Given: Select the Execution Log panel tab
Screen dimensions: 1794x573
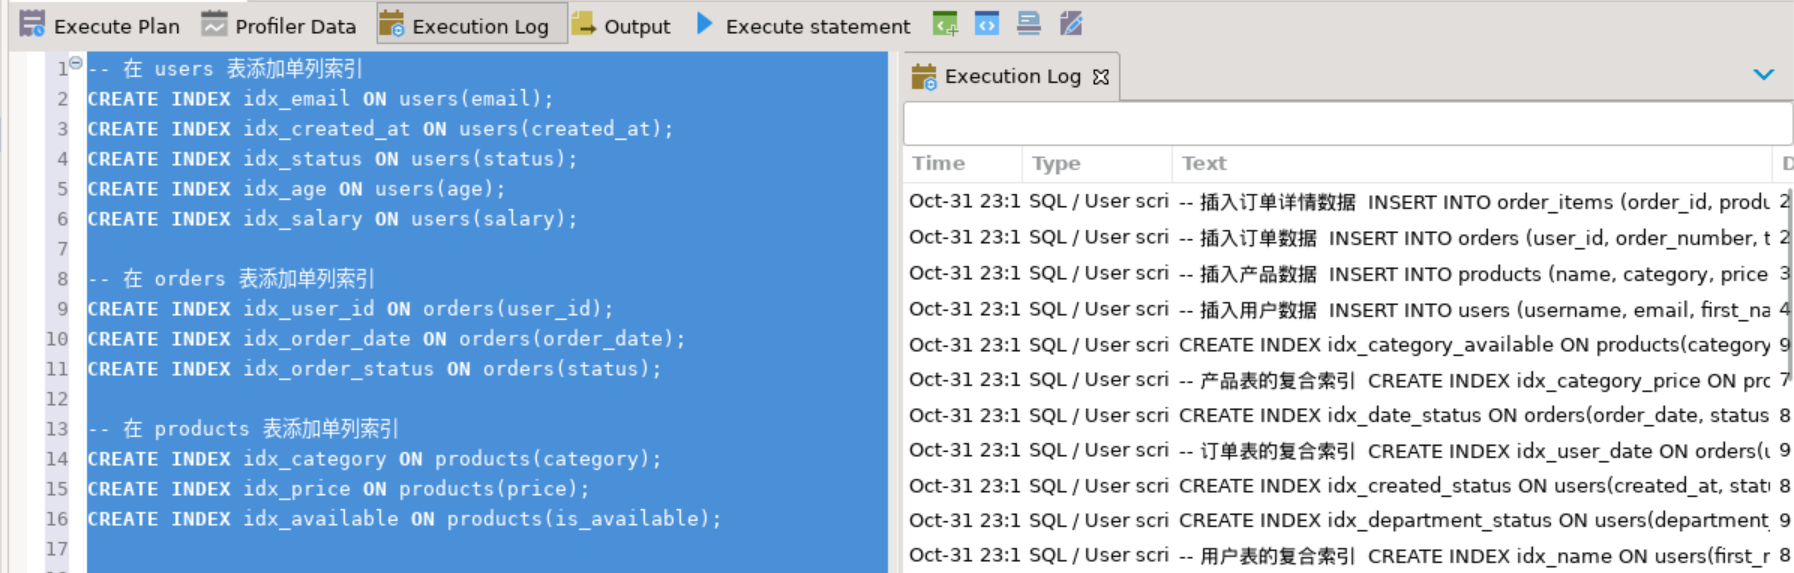Looking at the screenshot, I should [x=1010, y=77].
